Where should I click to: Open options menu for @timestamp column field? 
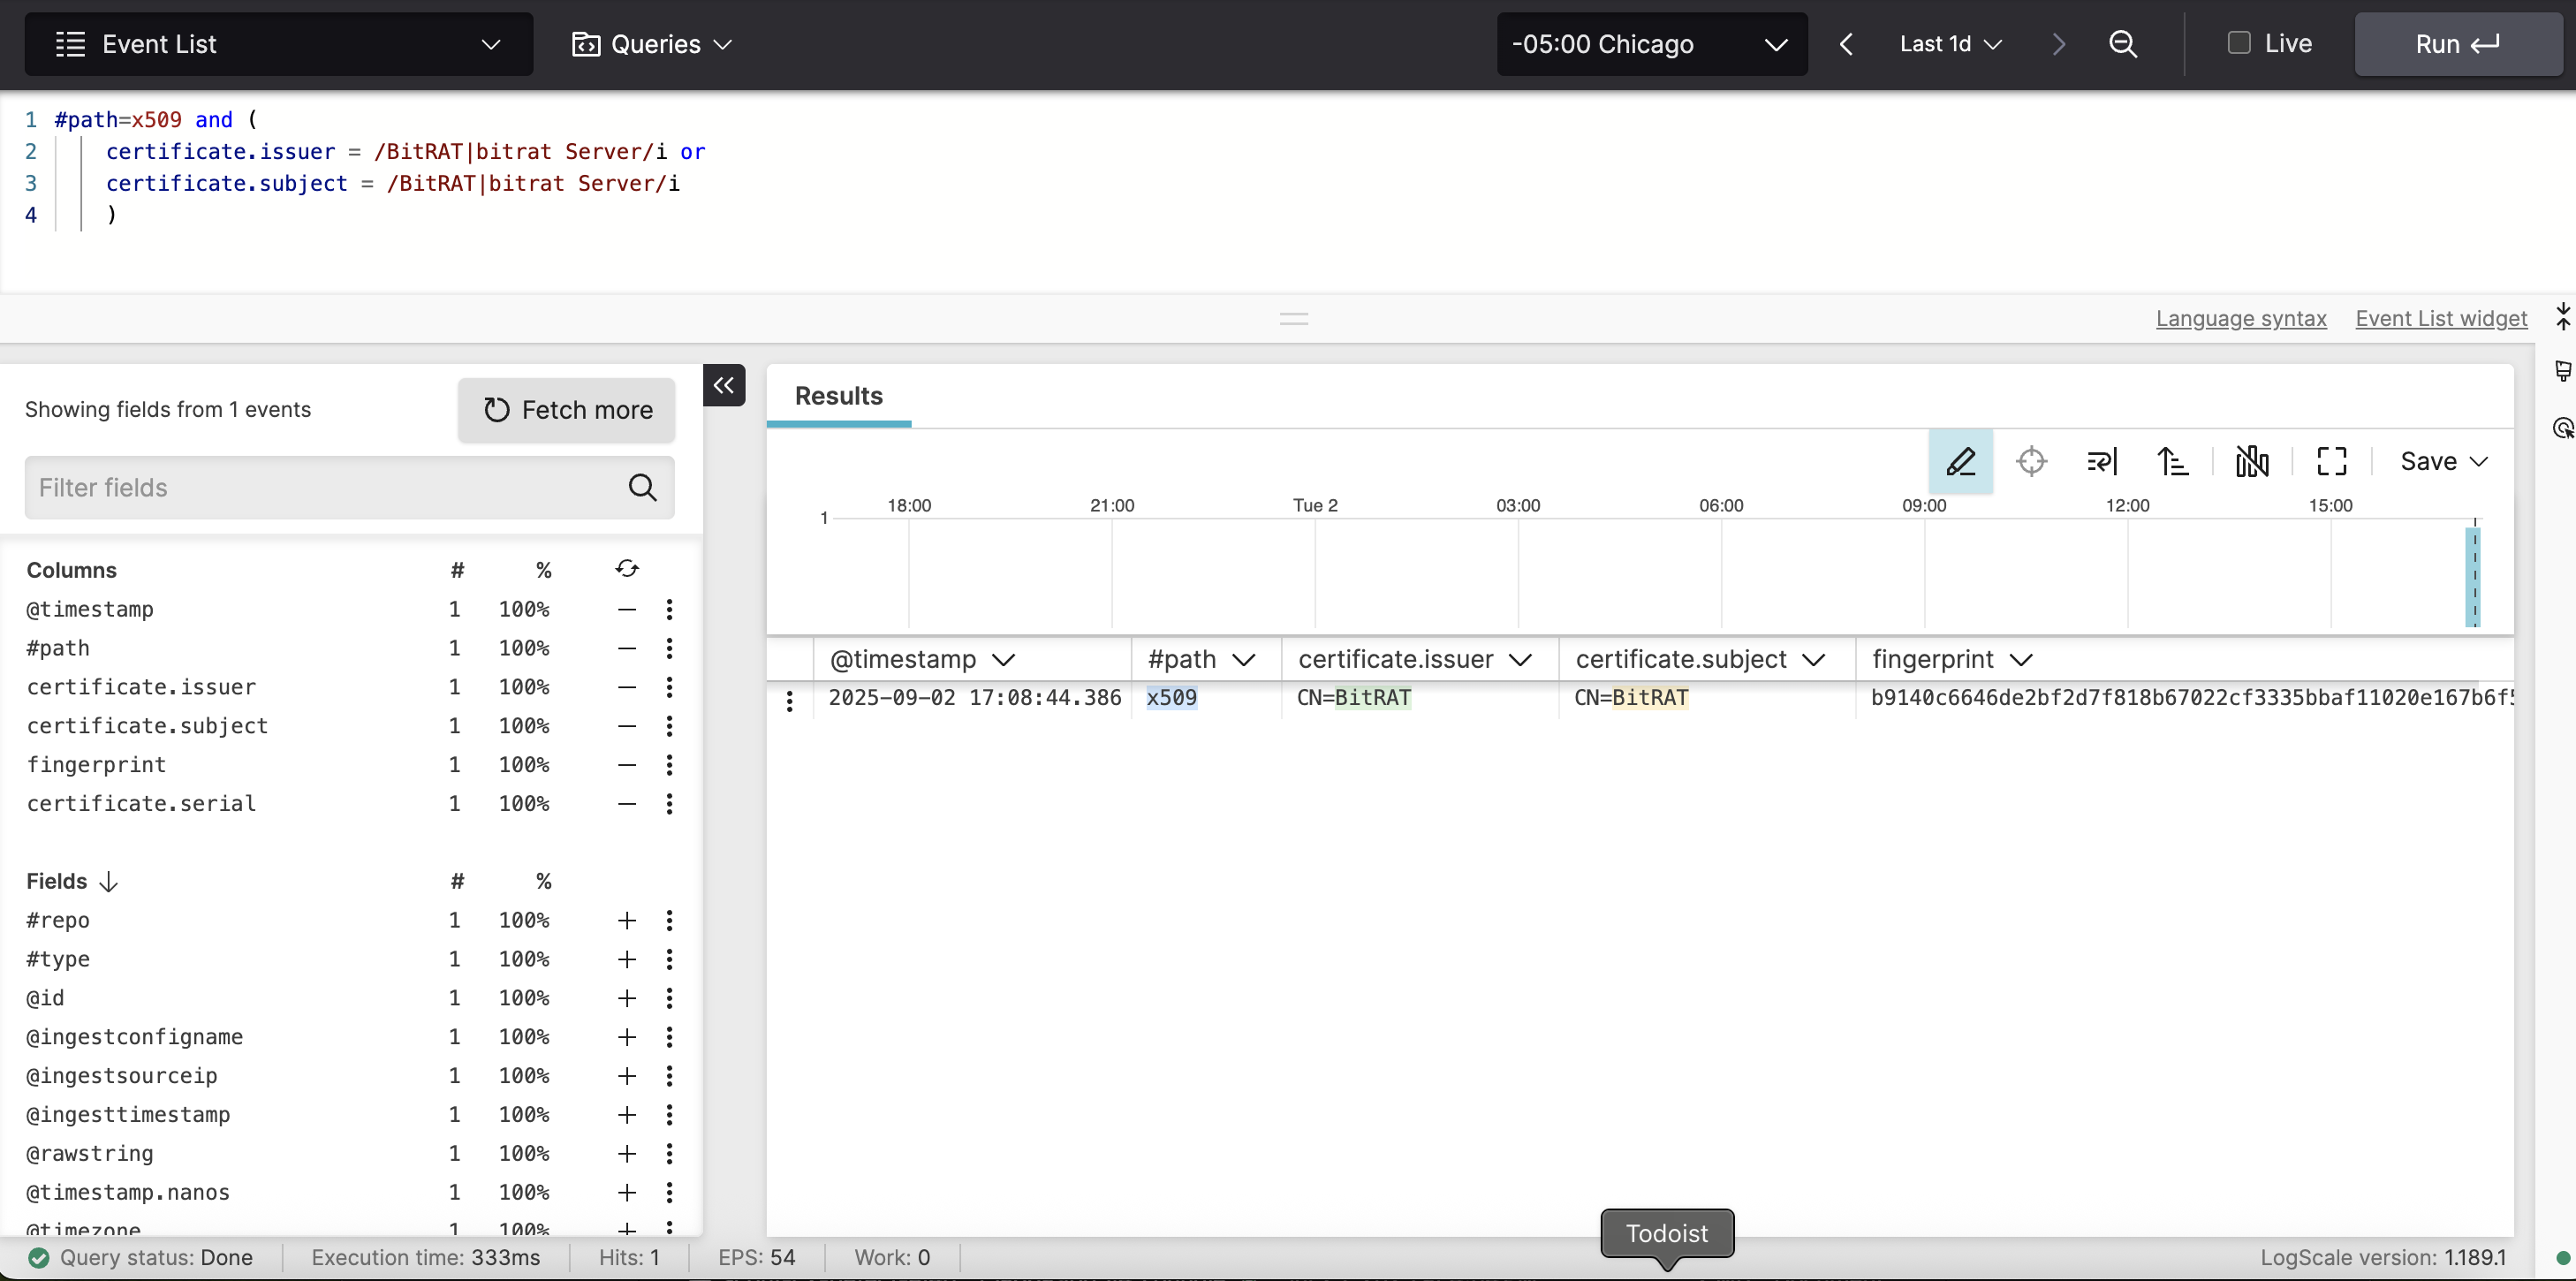[x=669, y=609]
